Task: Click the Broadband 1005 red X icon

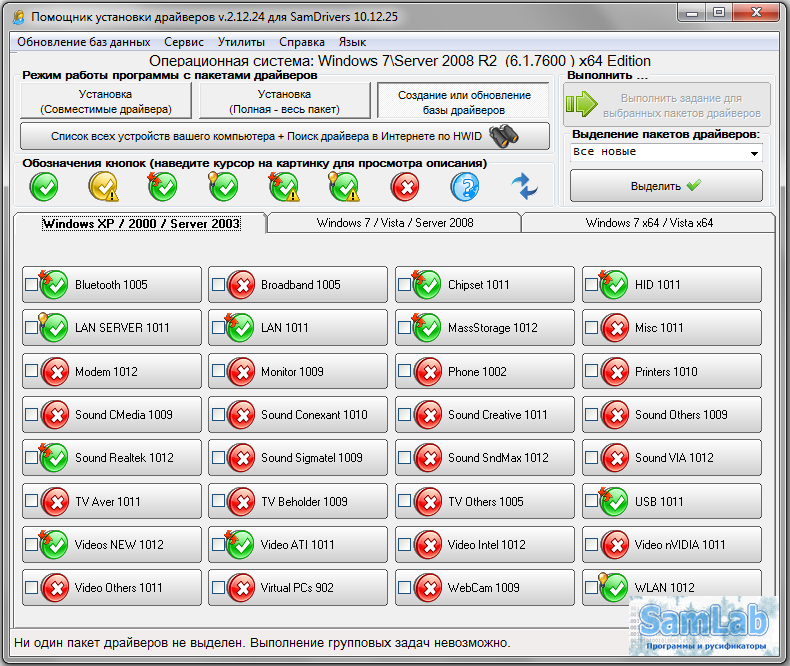Action: pyautogui.click(x=241, y=285)
